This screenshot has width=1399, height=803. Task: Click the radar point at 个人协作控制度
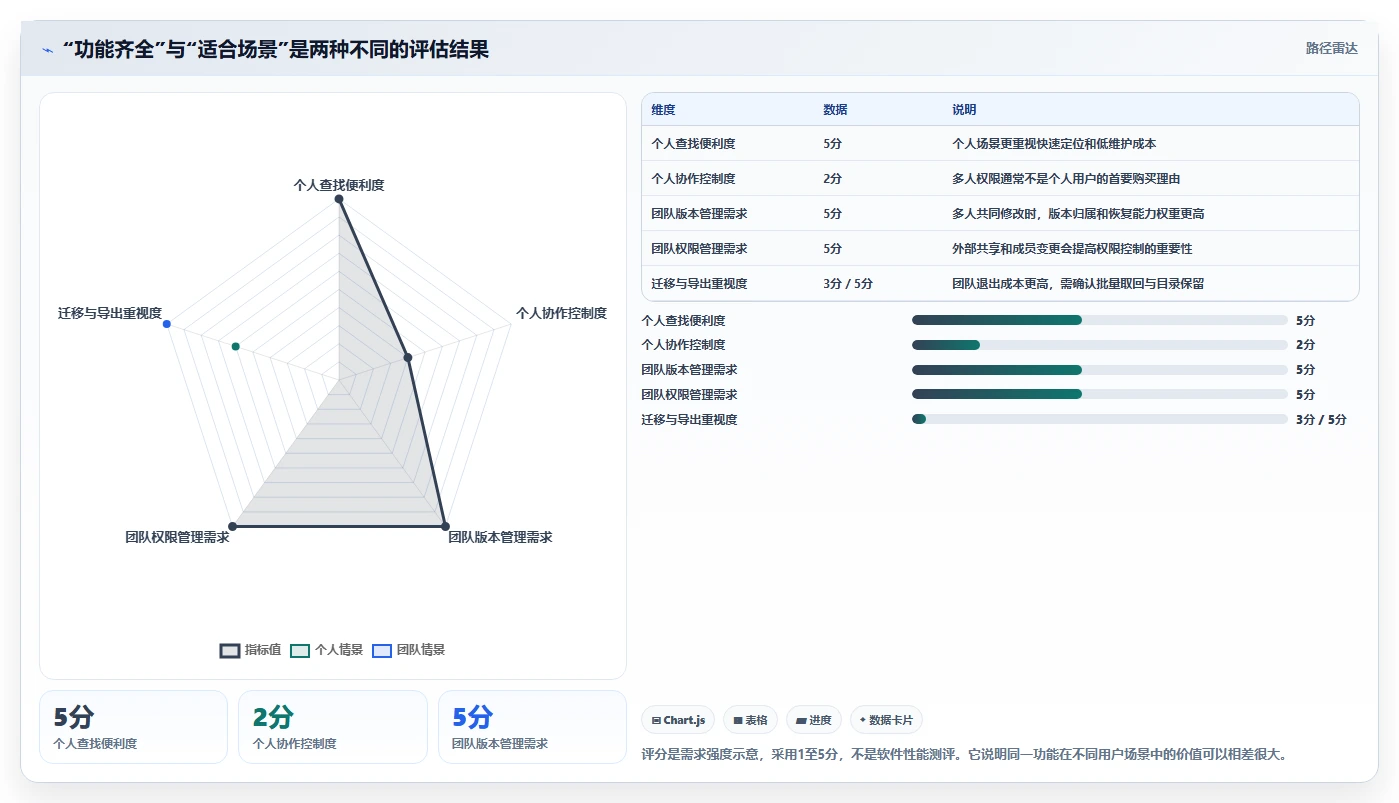407,357
